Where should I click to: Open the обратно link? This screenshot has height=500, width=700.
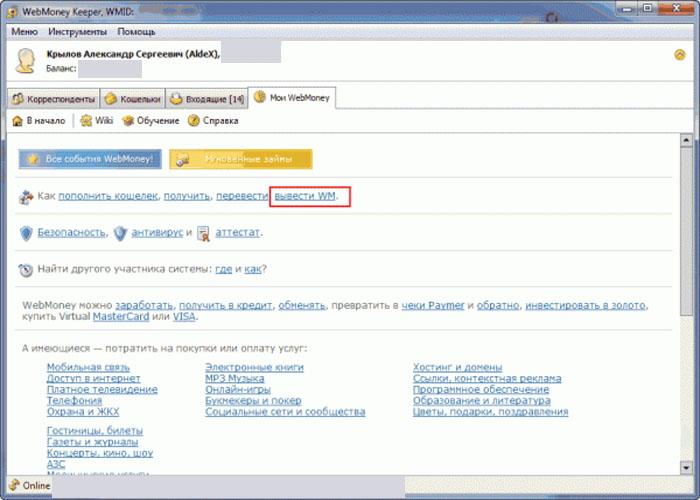(498, 305)
